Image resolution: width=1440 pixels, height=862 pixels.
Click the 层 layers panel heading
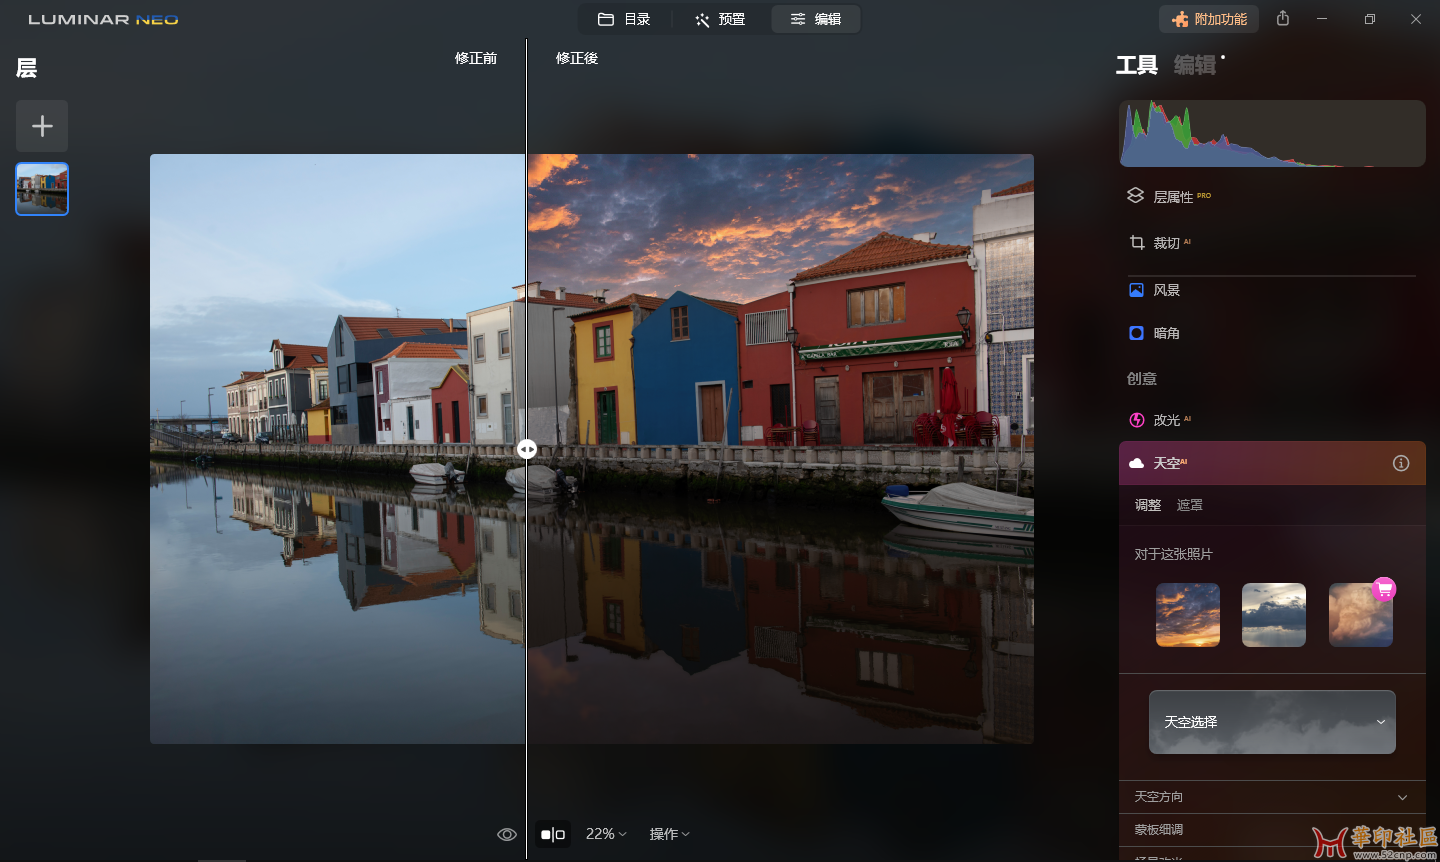(x=27, y=68)
